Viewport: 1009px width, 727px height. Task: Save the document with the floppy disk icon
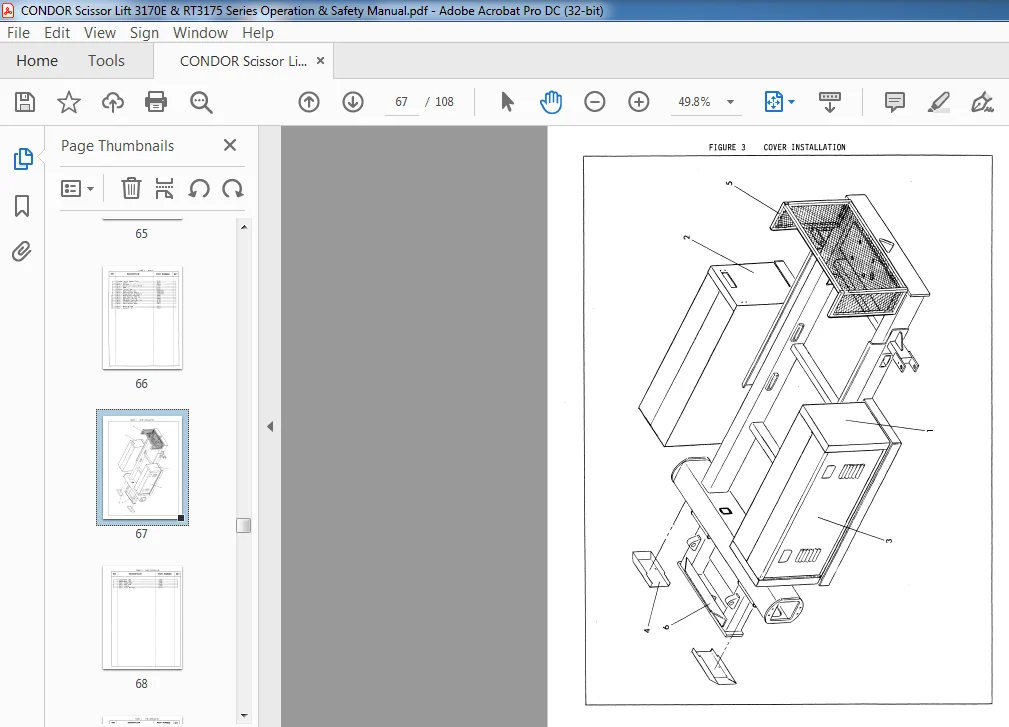[x=25, y=102]
